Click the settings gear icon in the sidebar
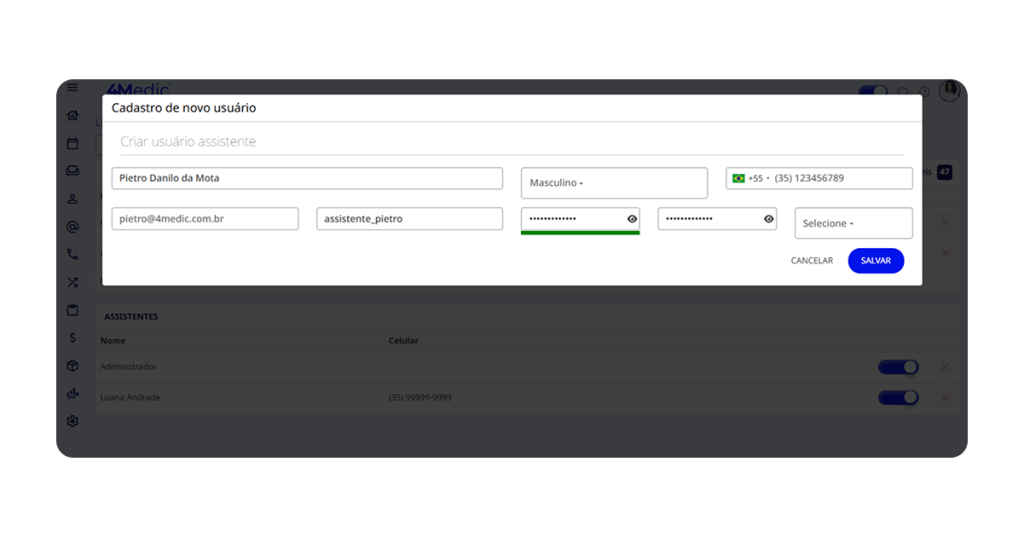1024x537 pixels. pyautogui.click(x=72, y=422)
